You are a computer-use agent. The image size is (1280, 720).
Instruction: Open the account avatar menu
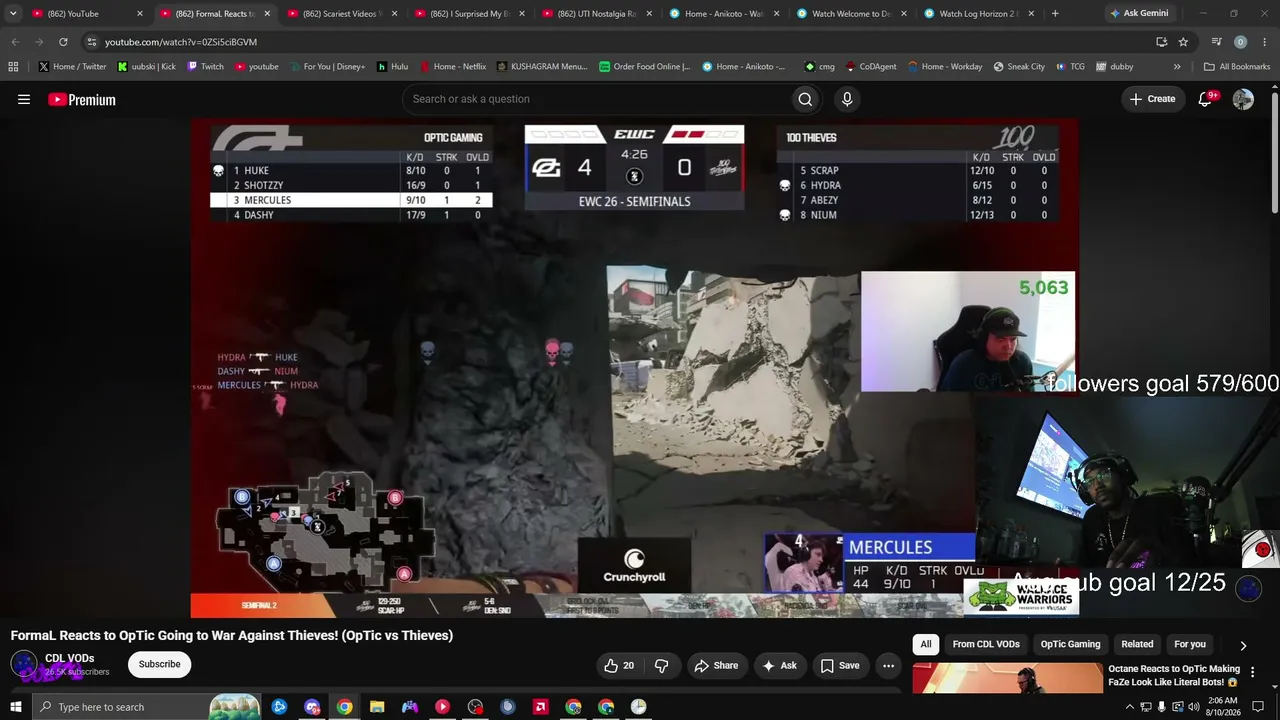(1243, 99)
